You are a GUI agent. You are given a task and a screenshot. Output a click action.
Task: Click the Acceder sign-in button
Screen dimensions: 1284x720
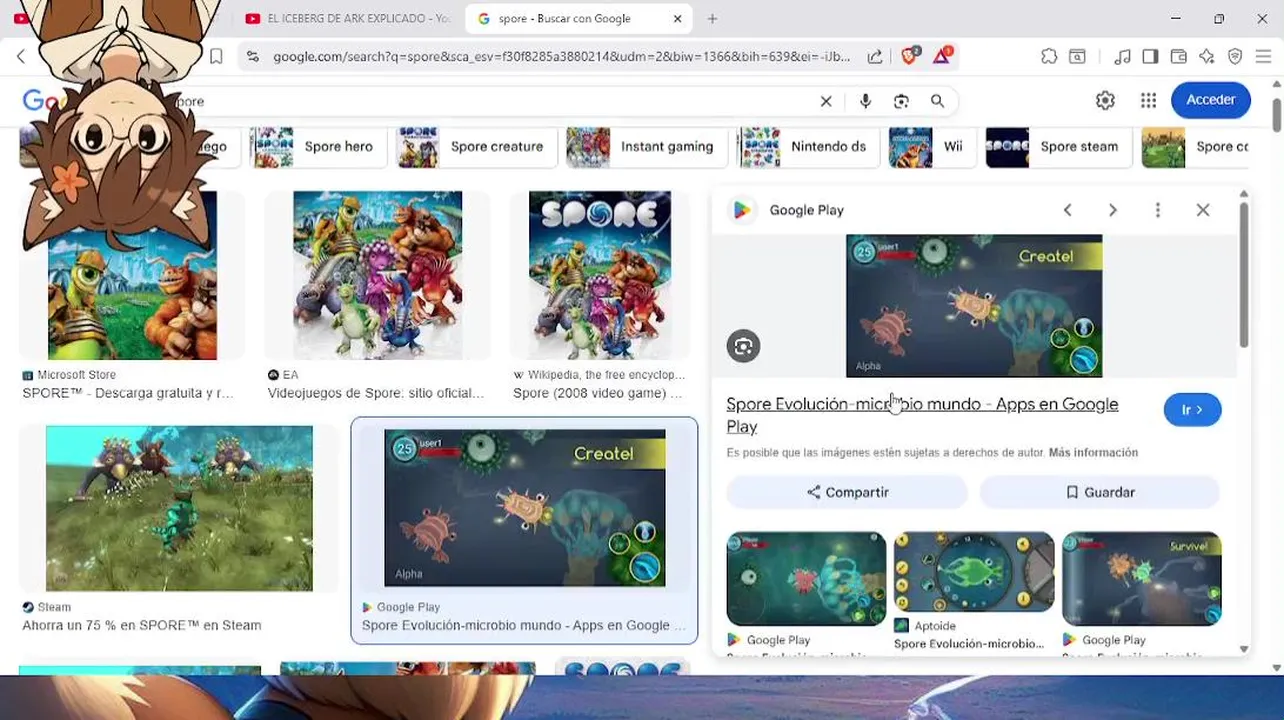click(1210, 100)
